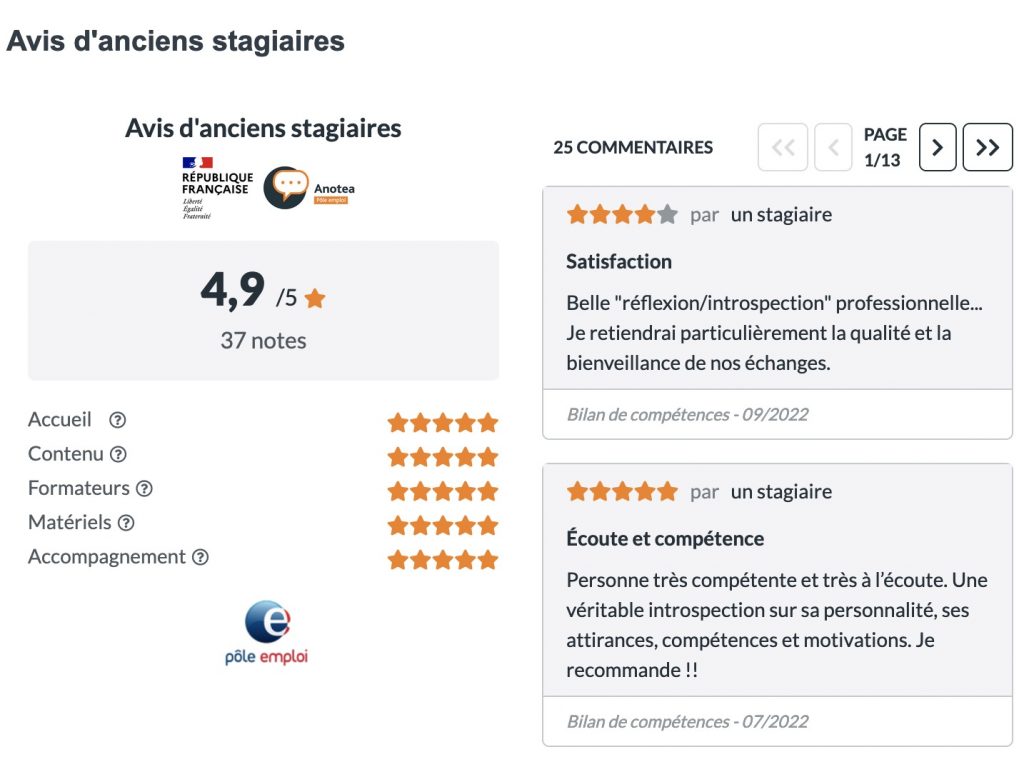Click the Bilan de compétences 09/2022 footer
1024x757 pixels.
[777, 415]
